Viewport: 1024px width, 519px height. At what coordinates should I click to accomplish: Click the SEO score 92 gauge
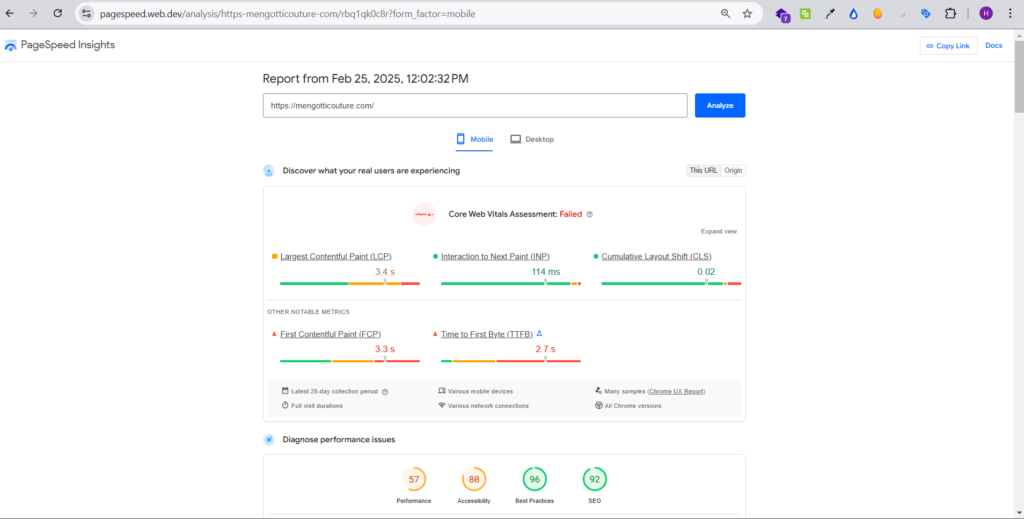pos(594,479)
